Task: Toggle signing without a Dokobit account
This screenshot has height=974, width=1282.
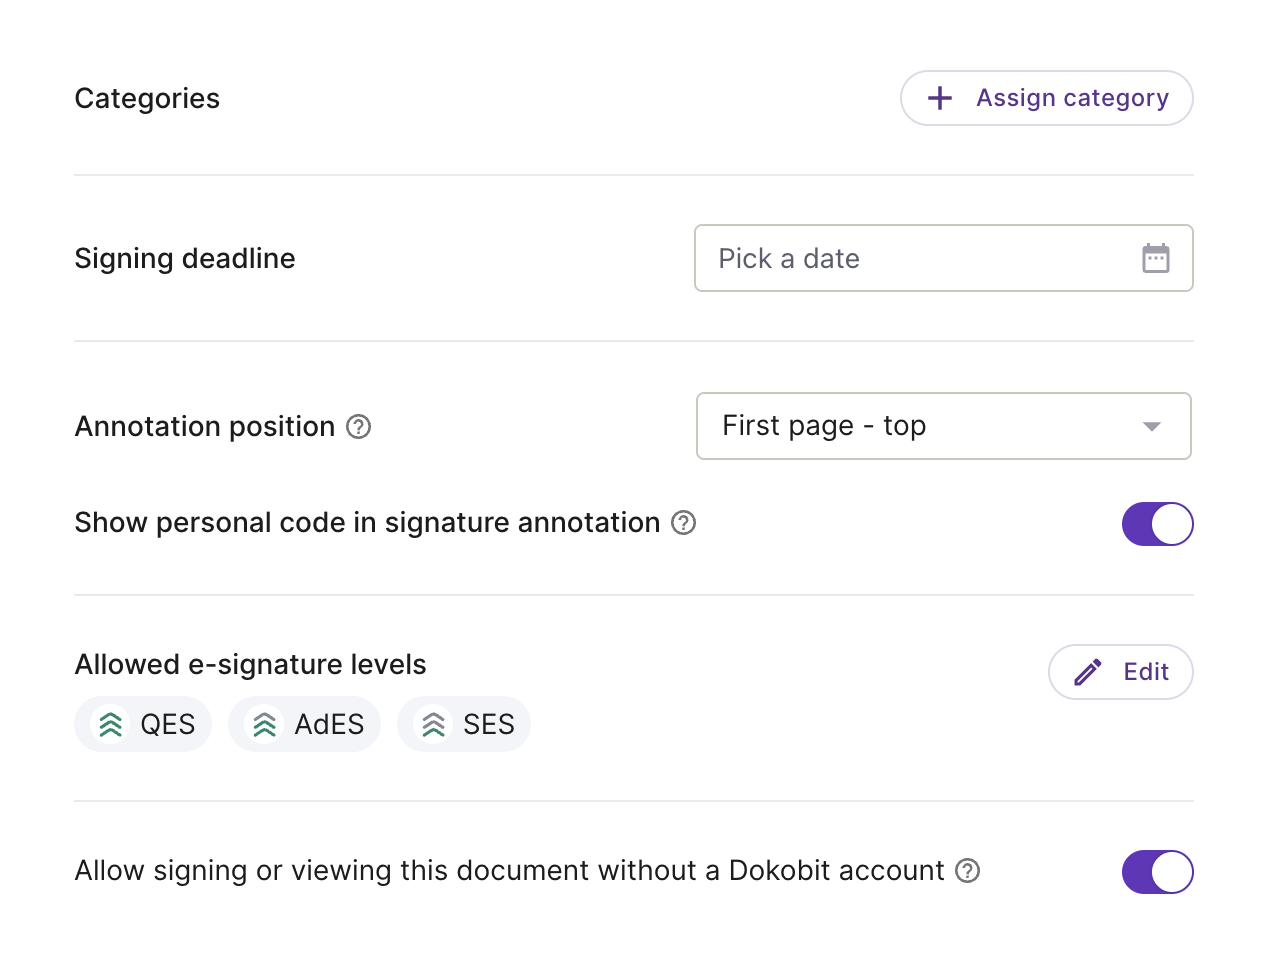Action: point(1157,872)
